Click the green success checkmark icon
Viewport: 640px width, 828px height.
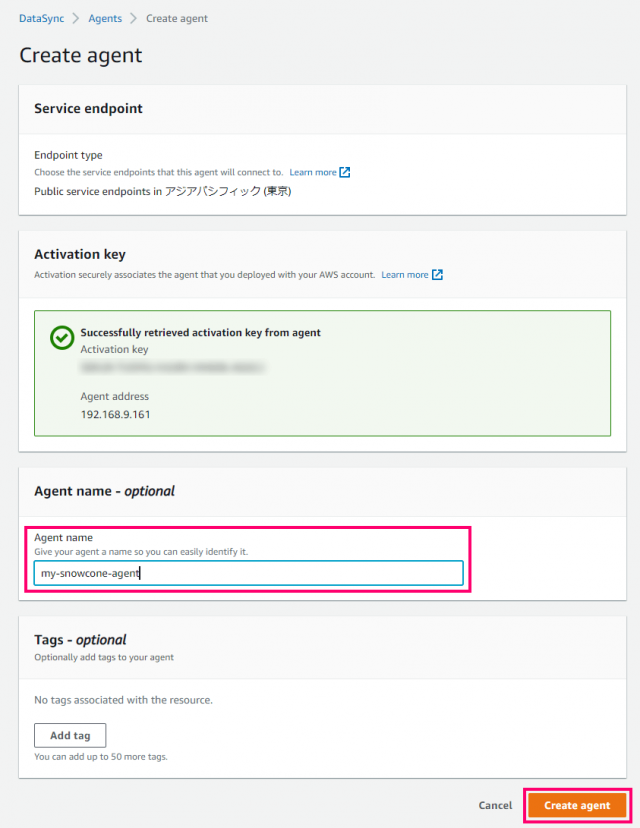point(61,337)
